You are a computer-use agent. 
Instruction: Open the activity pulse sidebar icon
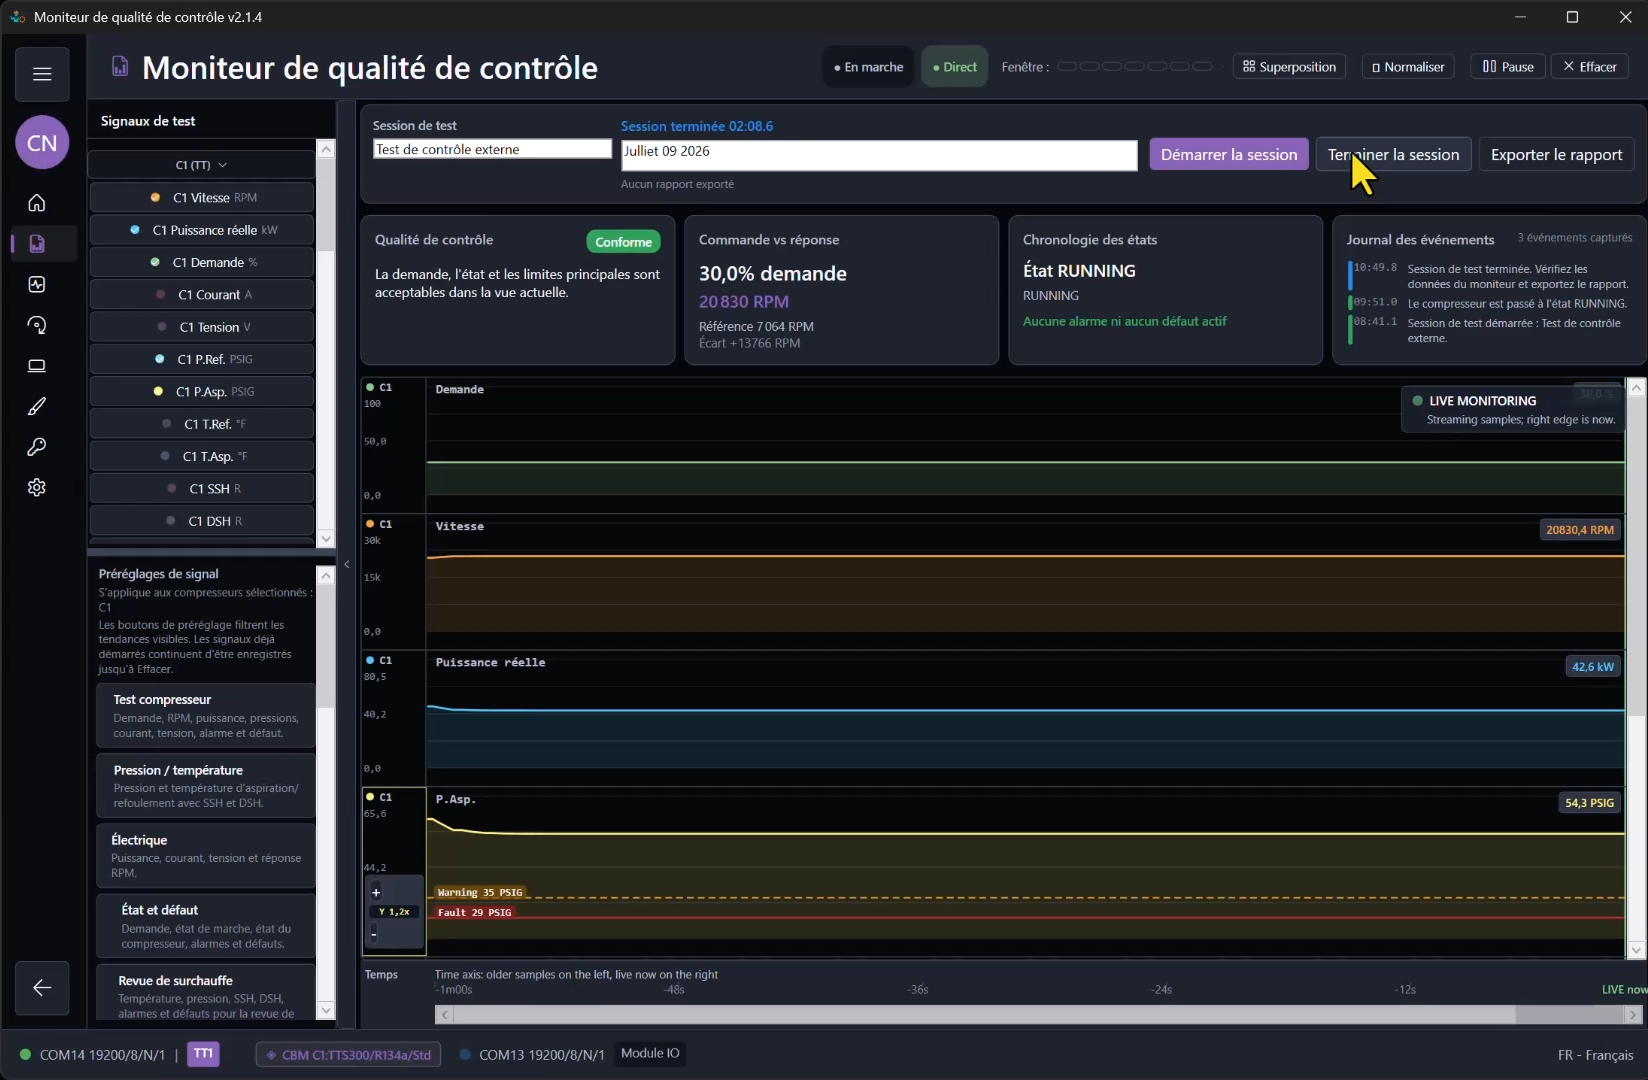point(37,285)
